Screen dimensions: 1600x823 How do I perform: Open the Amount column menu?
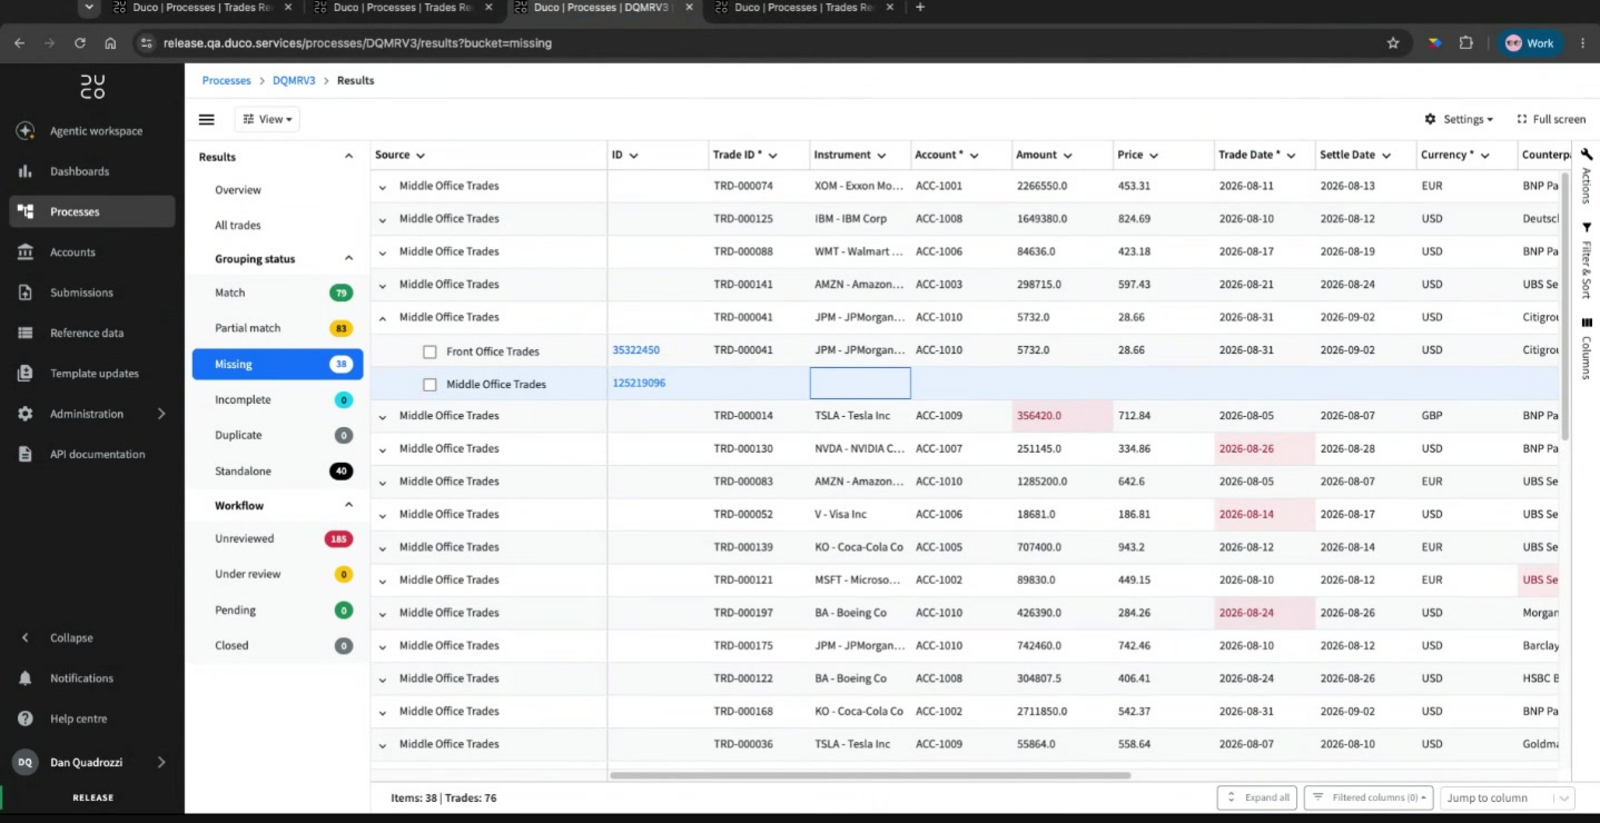click(1068, 156)
